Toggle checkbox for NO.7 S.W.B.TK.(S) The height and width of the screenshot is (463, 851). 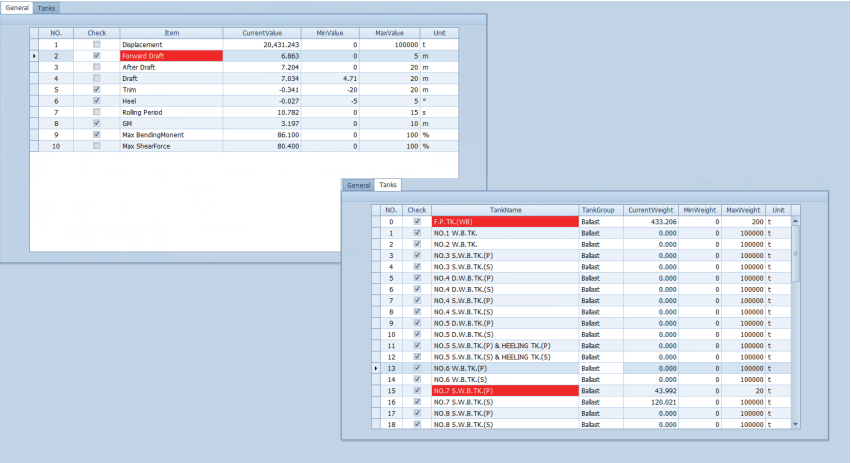point(417,402)
